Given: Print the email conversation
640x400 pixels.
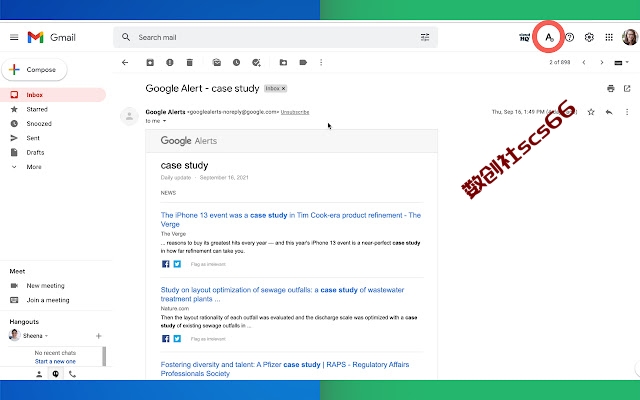Looking at the screenshot, I should pyautogui.click(x=611, y=89).
